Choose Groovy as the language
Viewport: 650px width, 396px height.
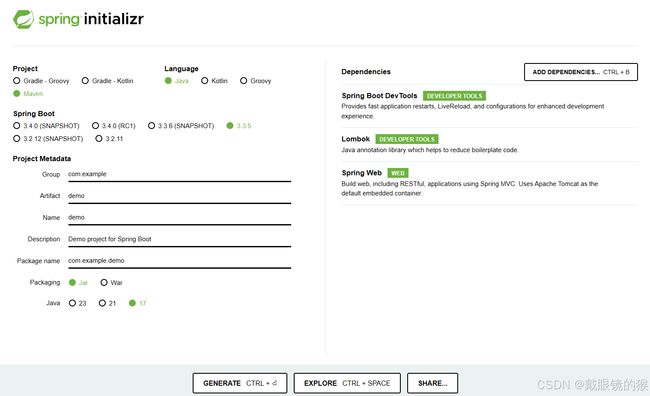coord(255,81)
